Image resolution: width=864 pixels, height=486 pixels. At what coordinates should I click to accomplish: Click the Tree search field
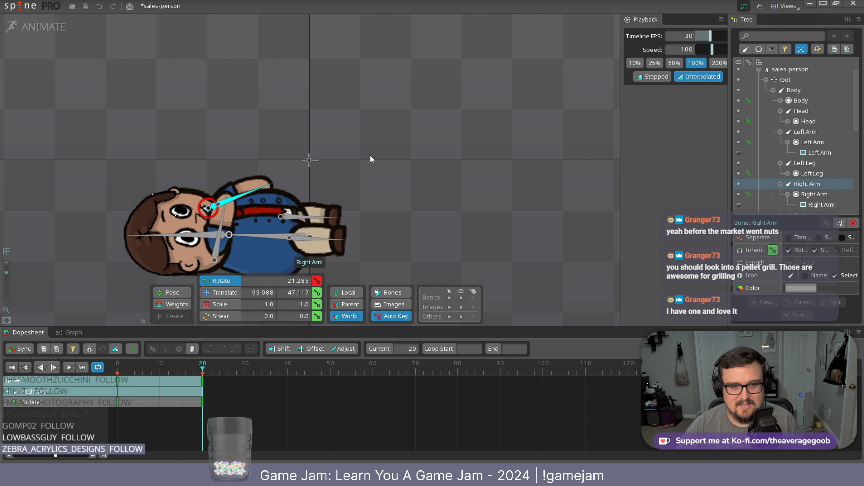782,36
